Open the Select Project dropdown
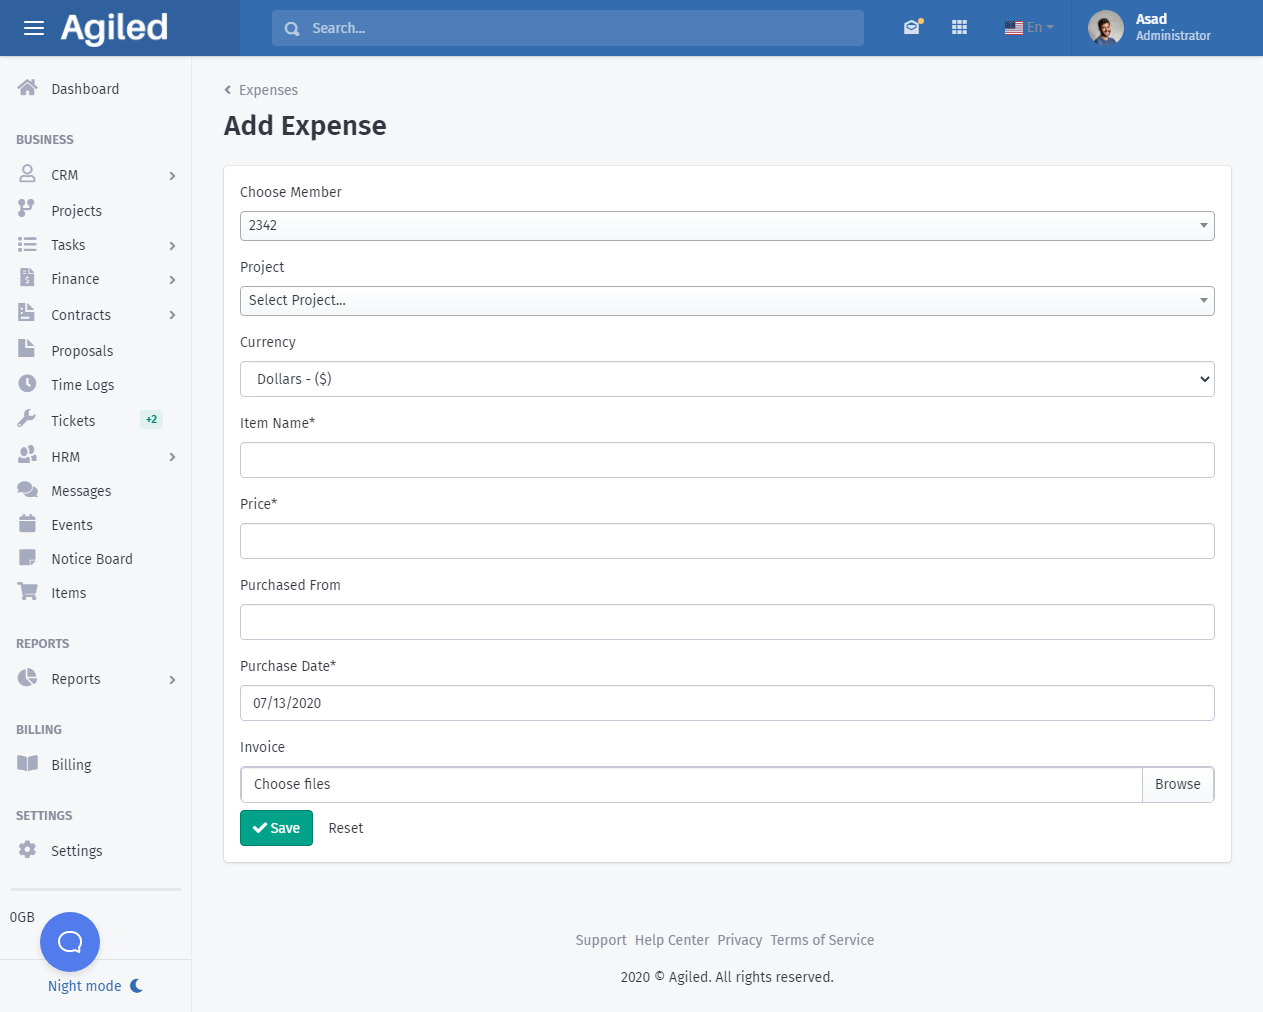Viewport: 1263px width, 1012px height. pyautogui.click(x=726, y=301)
